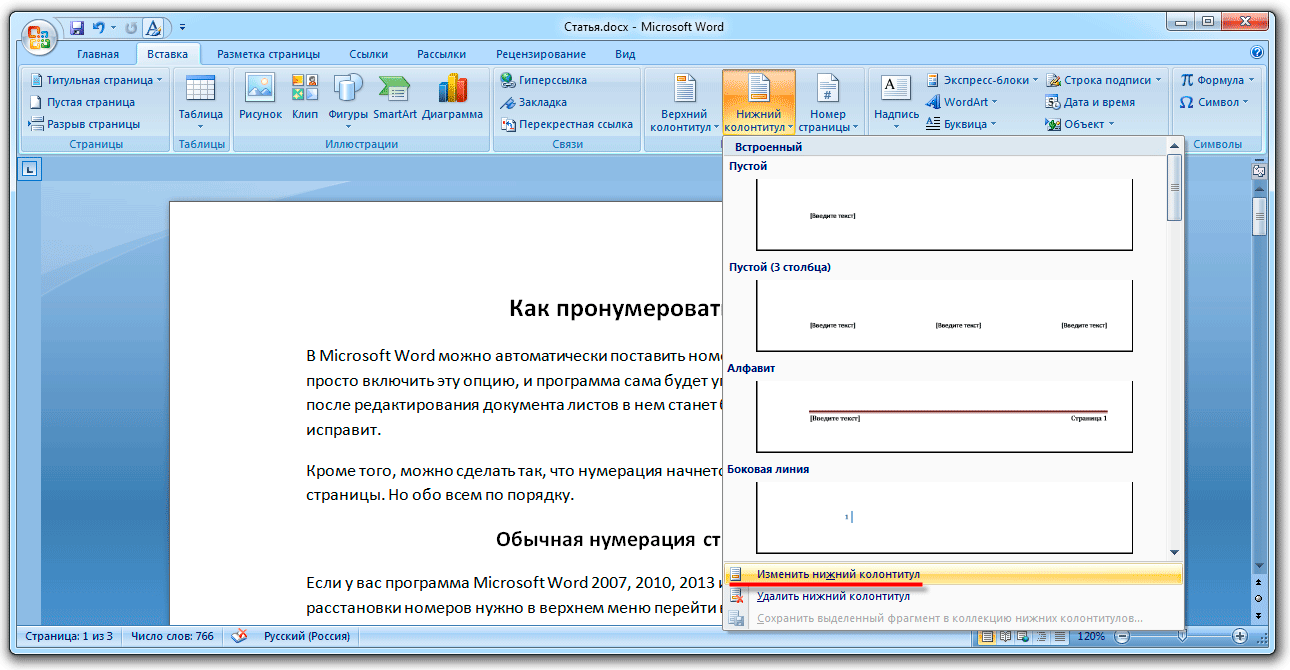This screenshot has height=670, width=1290.
Task: Click the Страница: 1 из 3 indicator
Action: [69, 636]
